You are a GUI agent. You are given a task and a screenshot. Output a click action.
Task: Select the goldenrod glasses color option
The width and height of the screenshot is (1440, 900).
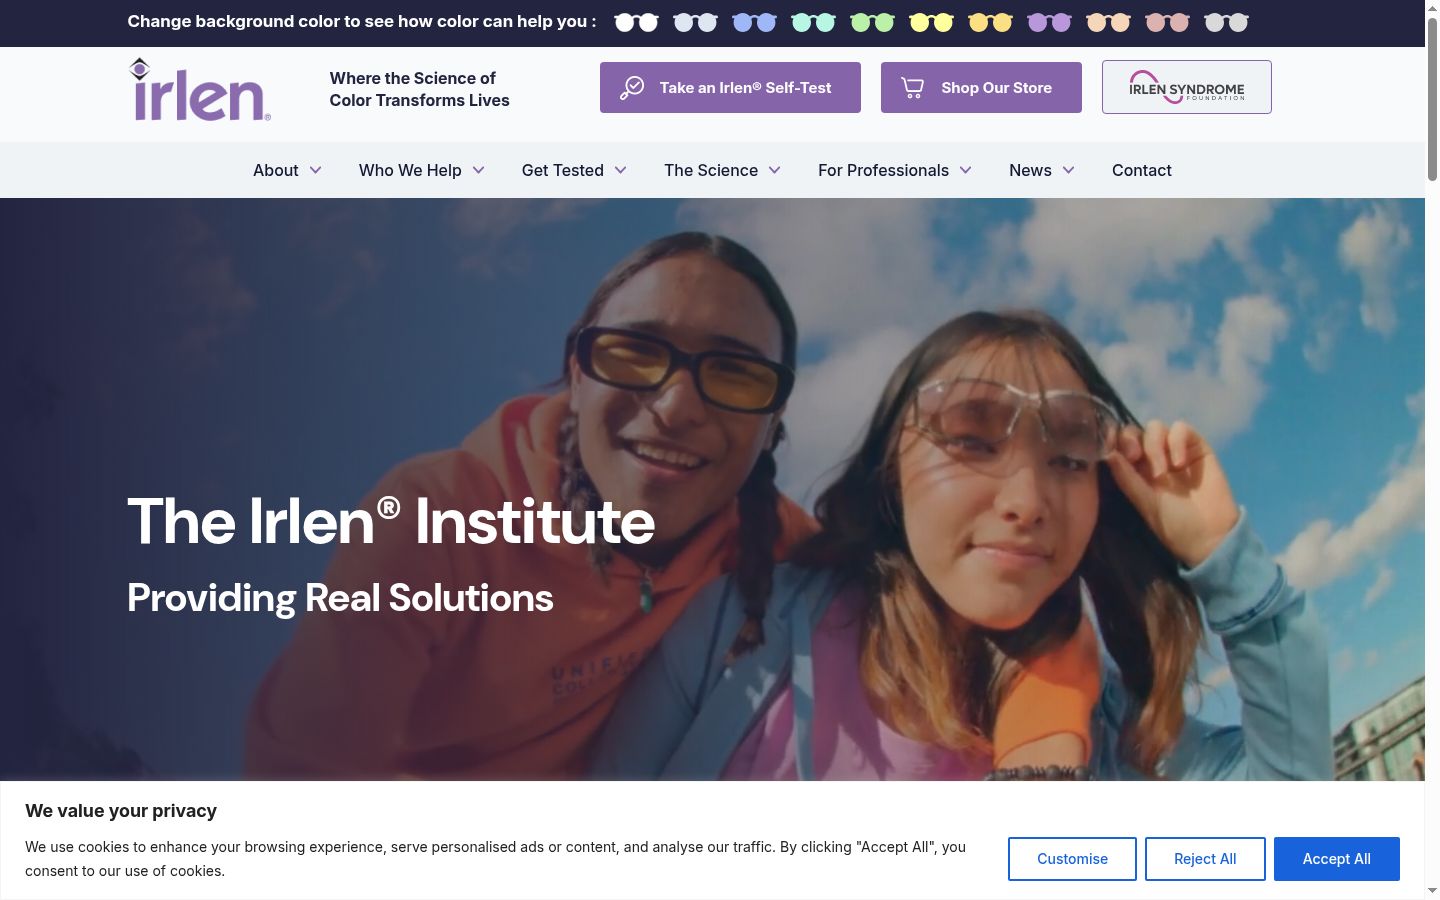[x=990, y=22]
